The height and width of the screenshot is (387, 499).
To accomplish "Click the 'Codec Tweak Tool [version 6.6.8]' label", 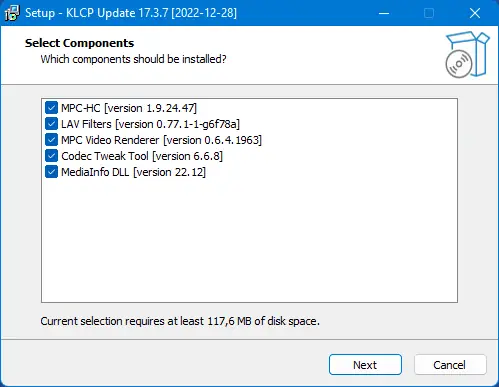I will 142,156.
